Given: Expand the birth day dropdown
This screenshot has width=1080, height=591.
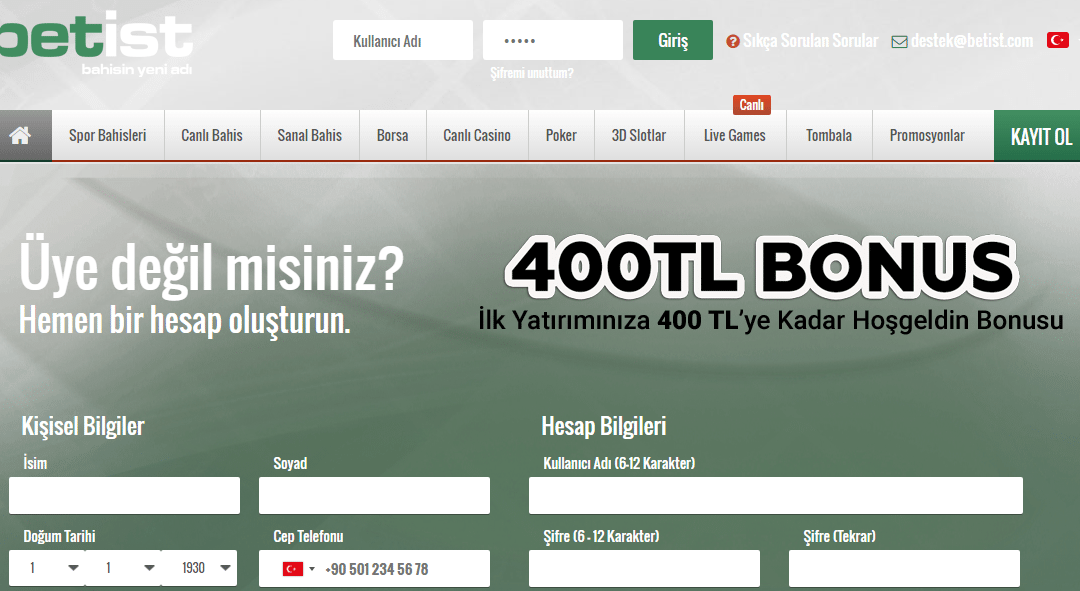Looking at the screenshot, I should pos(47,568).
